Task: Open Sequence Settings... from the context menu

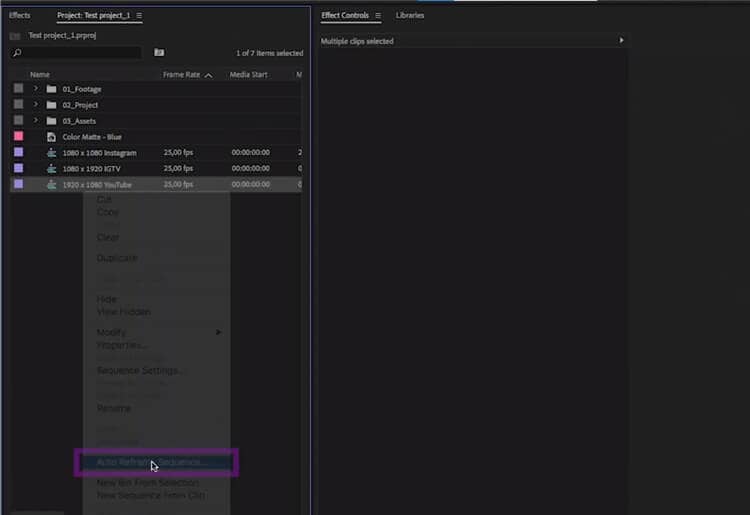Action: tap(140, 371)
